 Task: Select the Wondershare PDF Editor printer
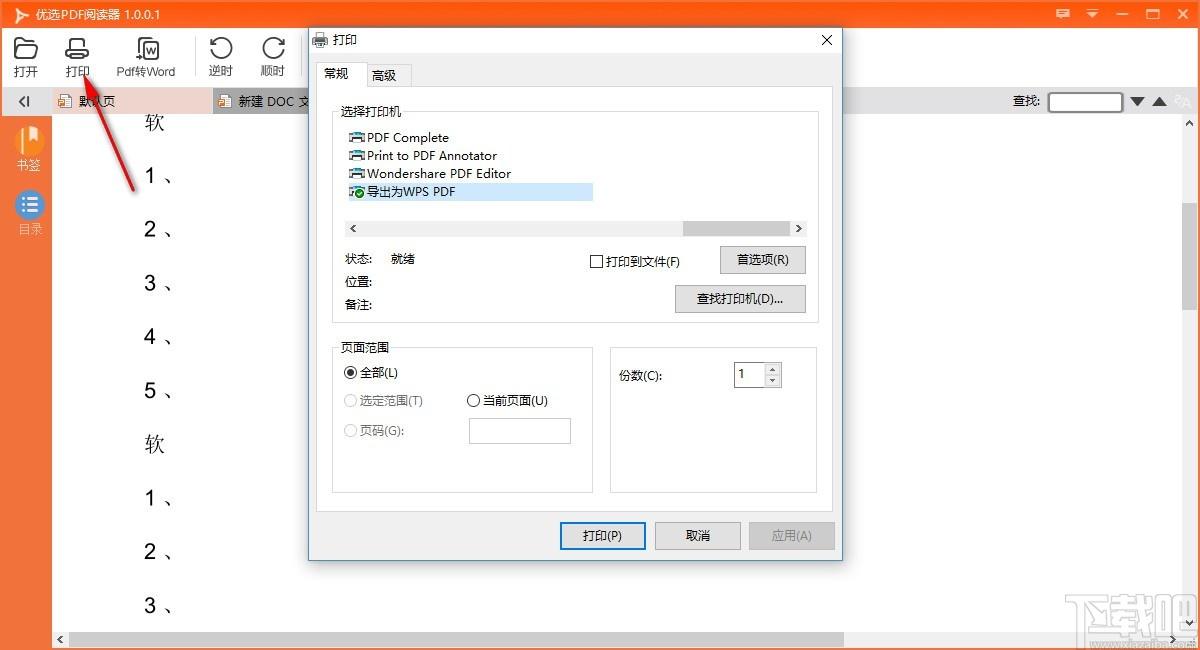(430, 173)
